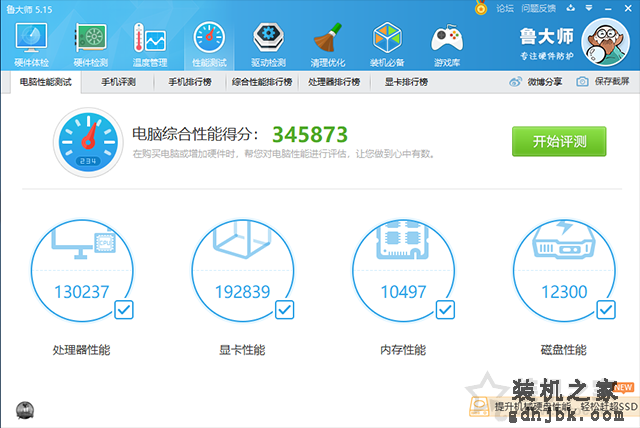Switch to 手机排行榜 tab

(x=190, y=82)
